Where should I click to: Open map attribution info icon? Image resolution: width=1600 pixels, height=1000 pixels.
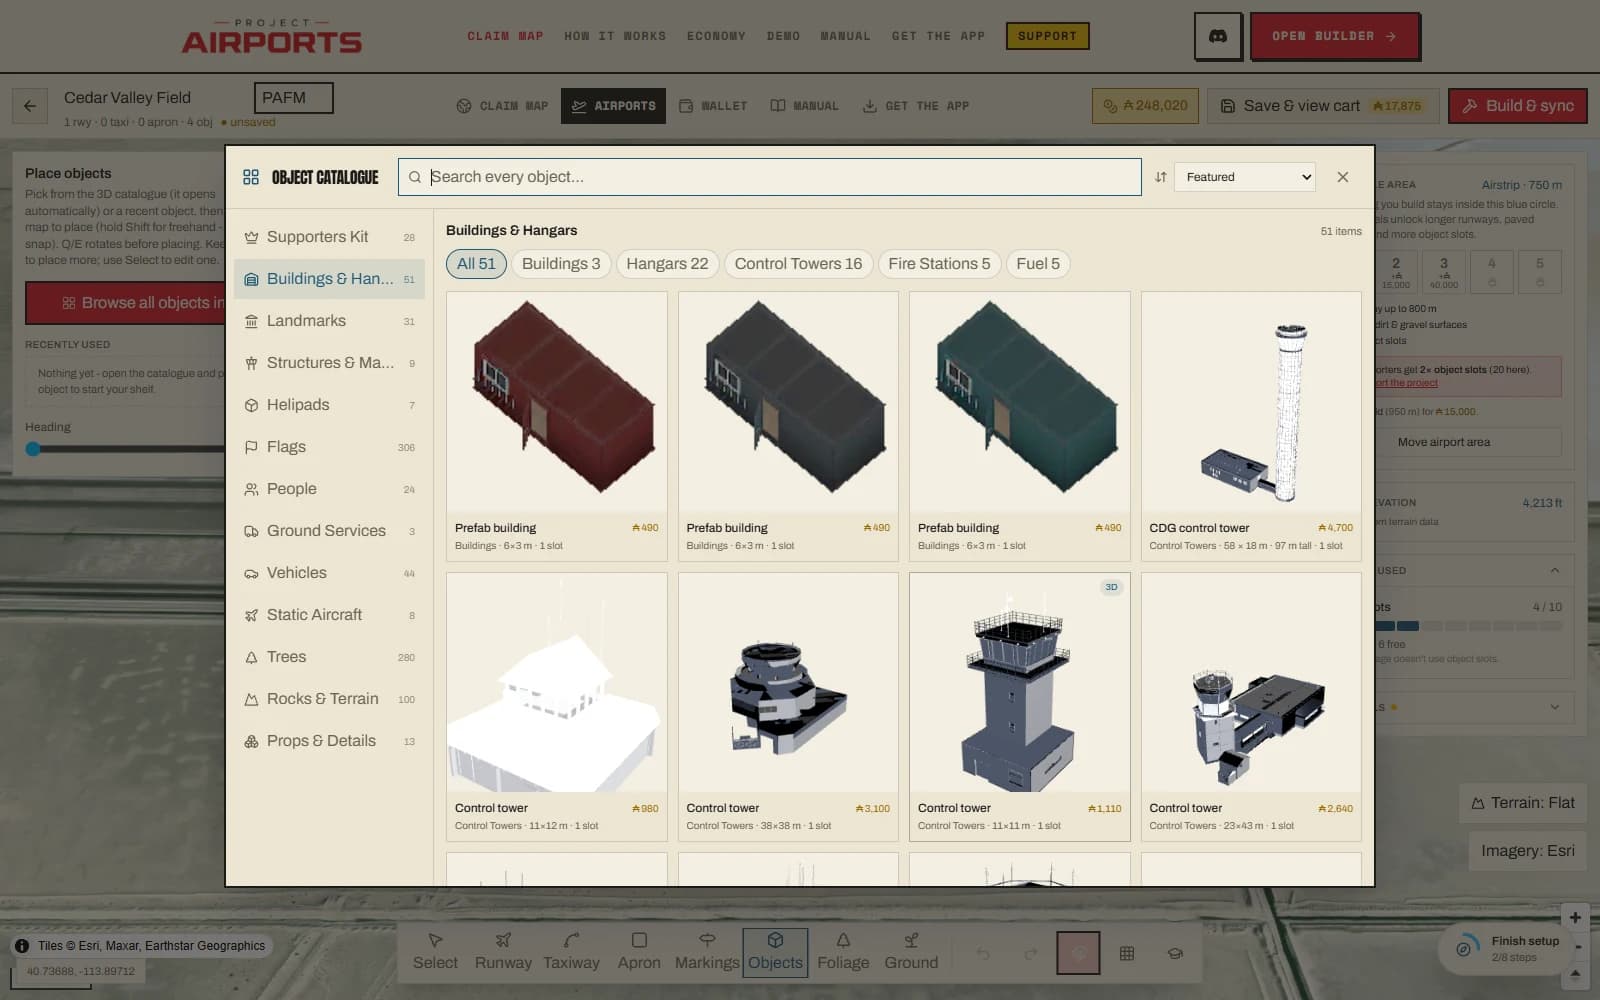[x=22, y=945]
